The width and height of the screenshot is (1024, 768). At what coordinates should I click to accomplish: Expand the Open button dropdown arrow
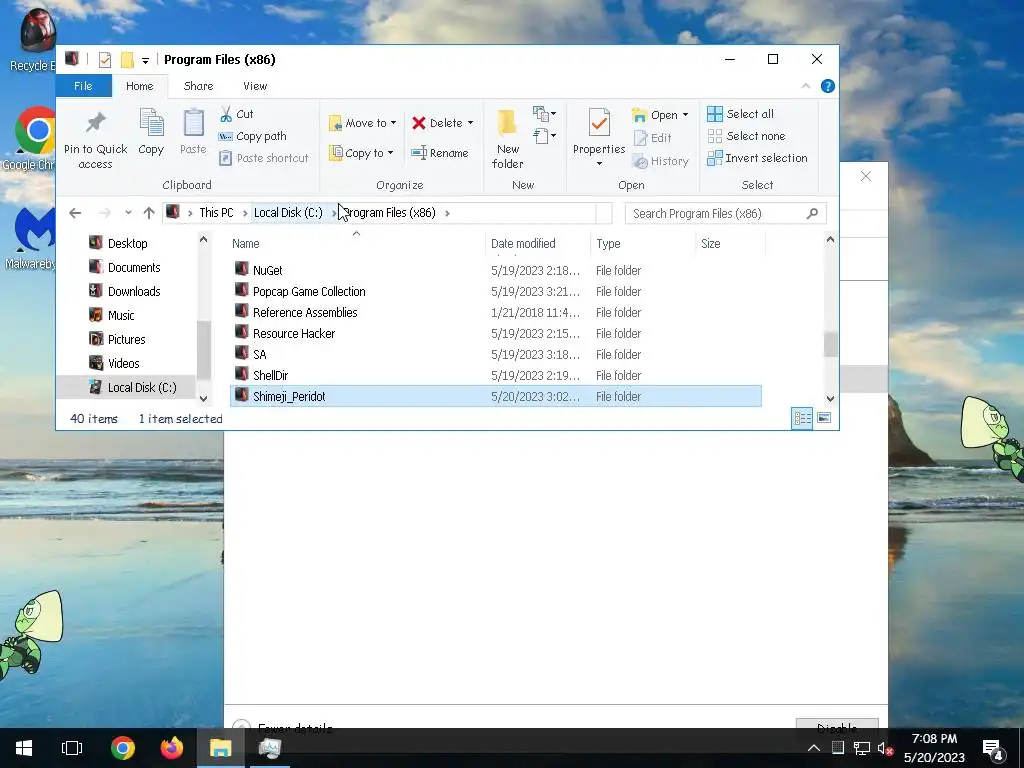[685, 115]
